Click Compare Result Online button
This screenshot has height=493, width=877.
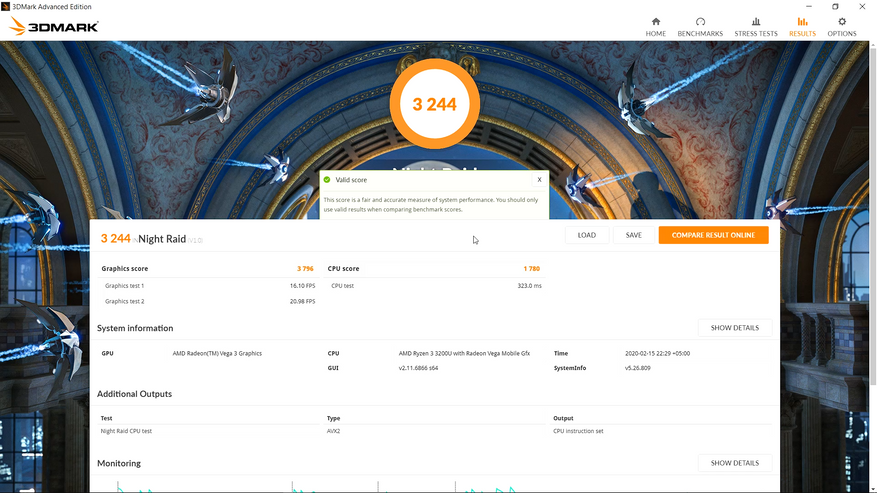[713, 235]
